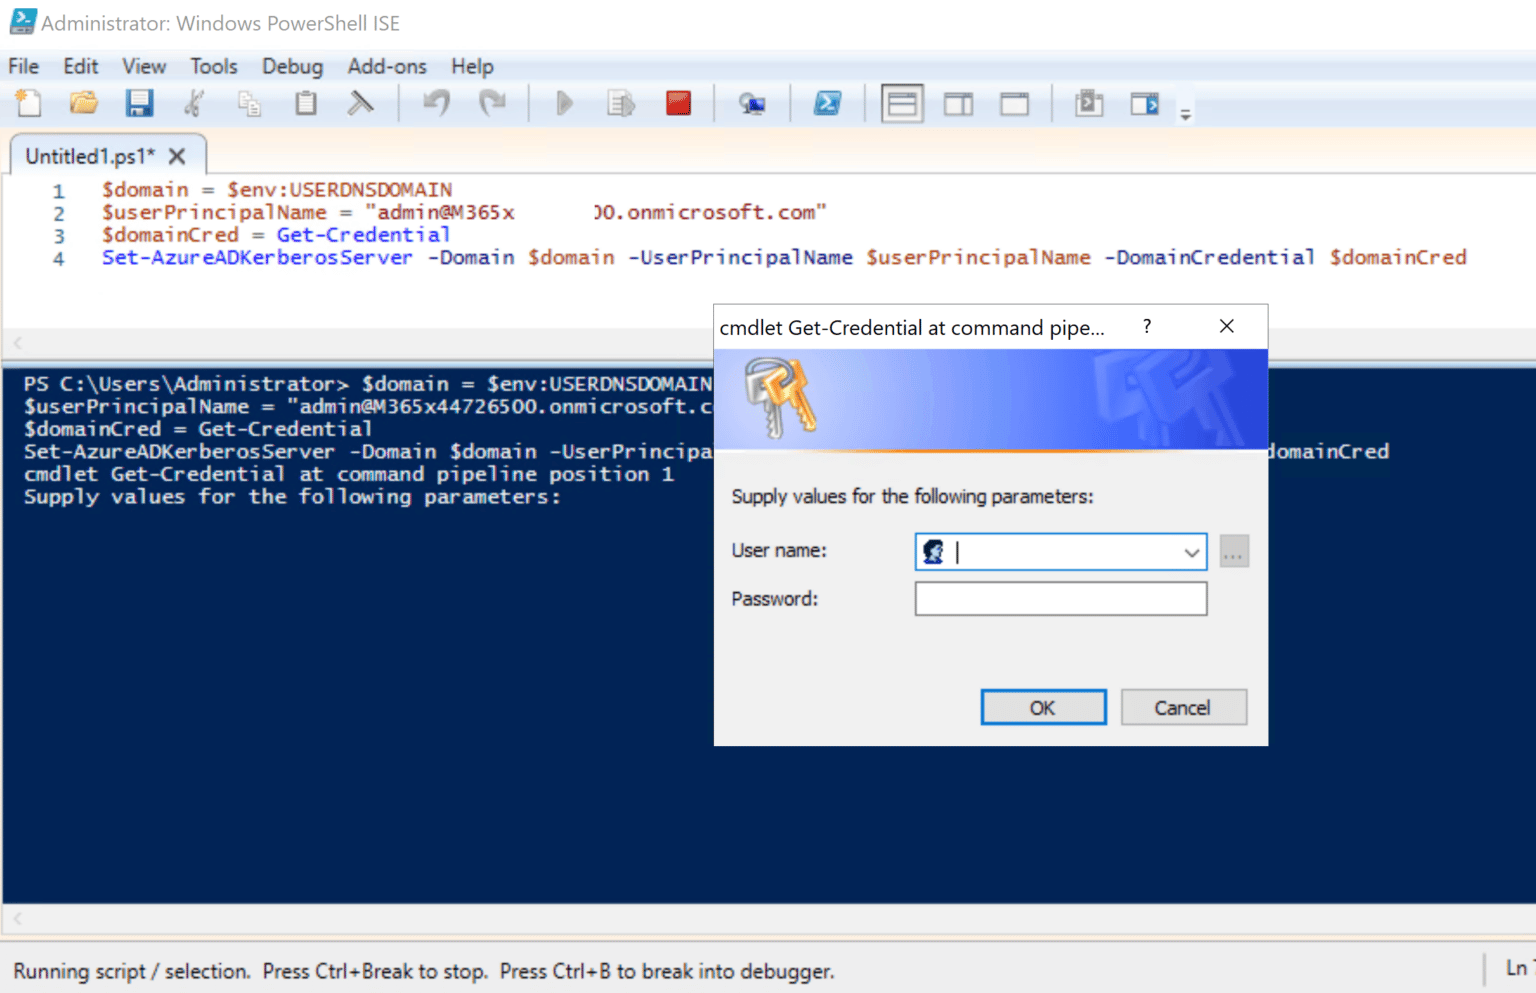Screen dimensions: 1536x993
Task: Toggle Show Script Pane Maximized layout
Action: 1015,102
